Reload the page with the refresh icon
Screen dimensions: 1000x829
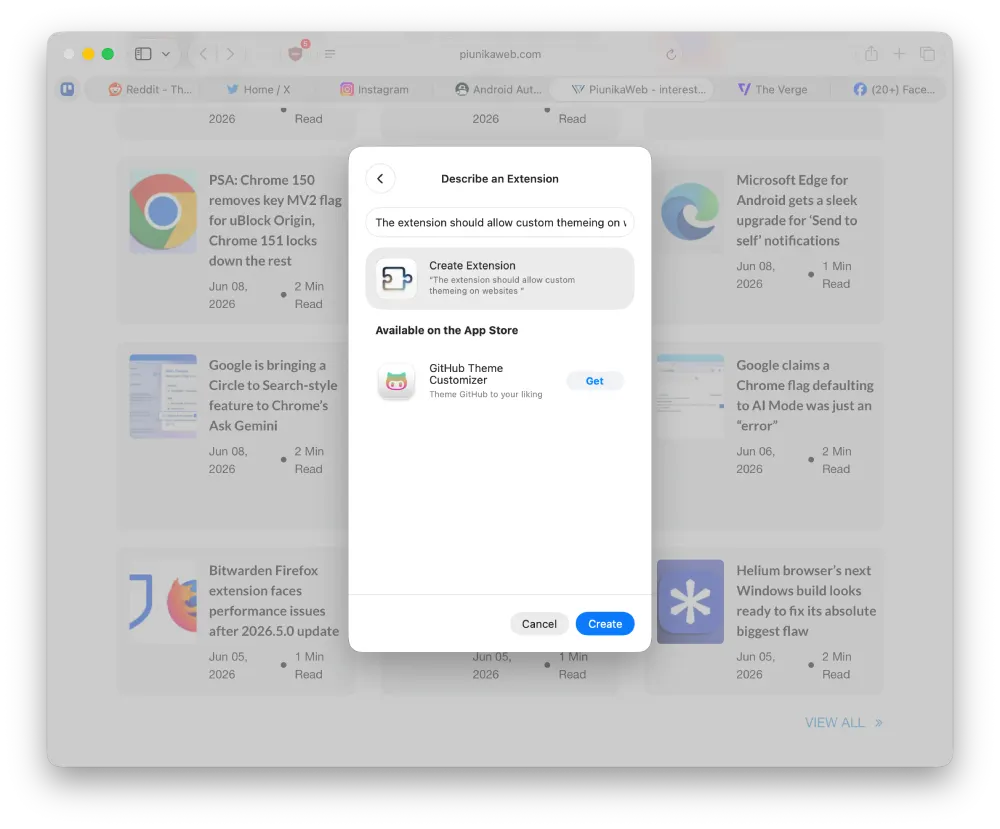[671, 54]
